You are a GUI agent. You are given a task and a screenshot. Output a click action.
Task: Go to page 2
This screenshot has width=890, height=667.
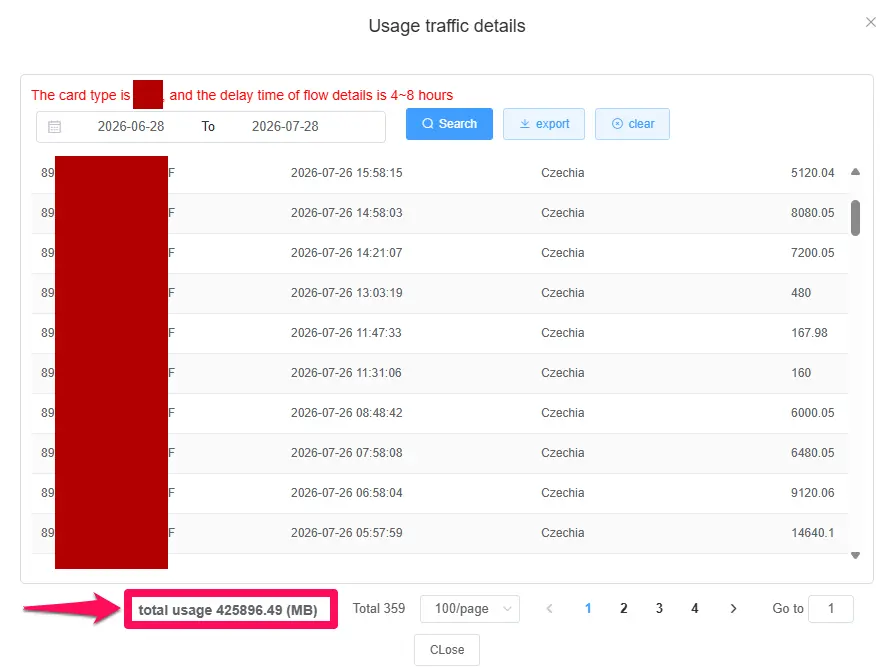click(x=623, y=609)
